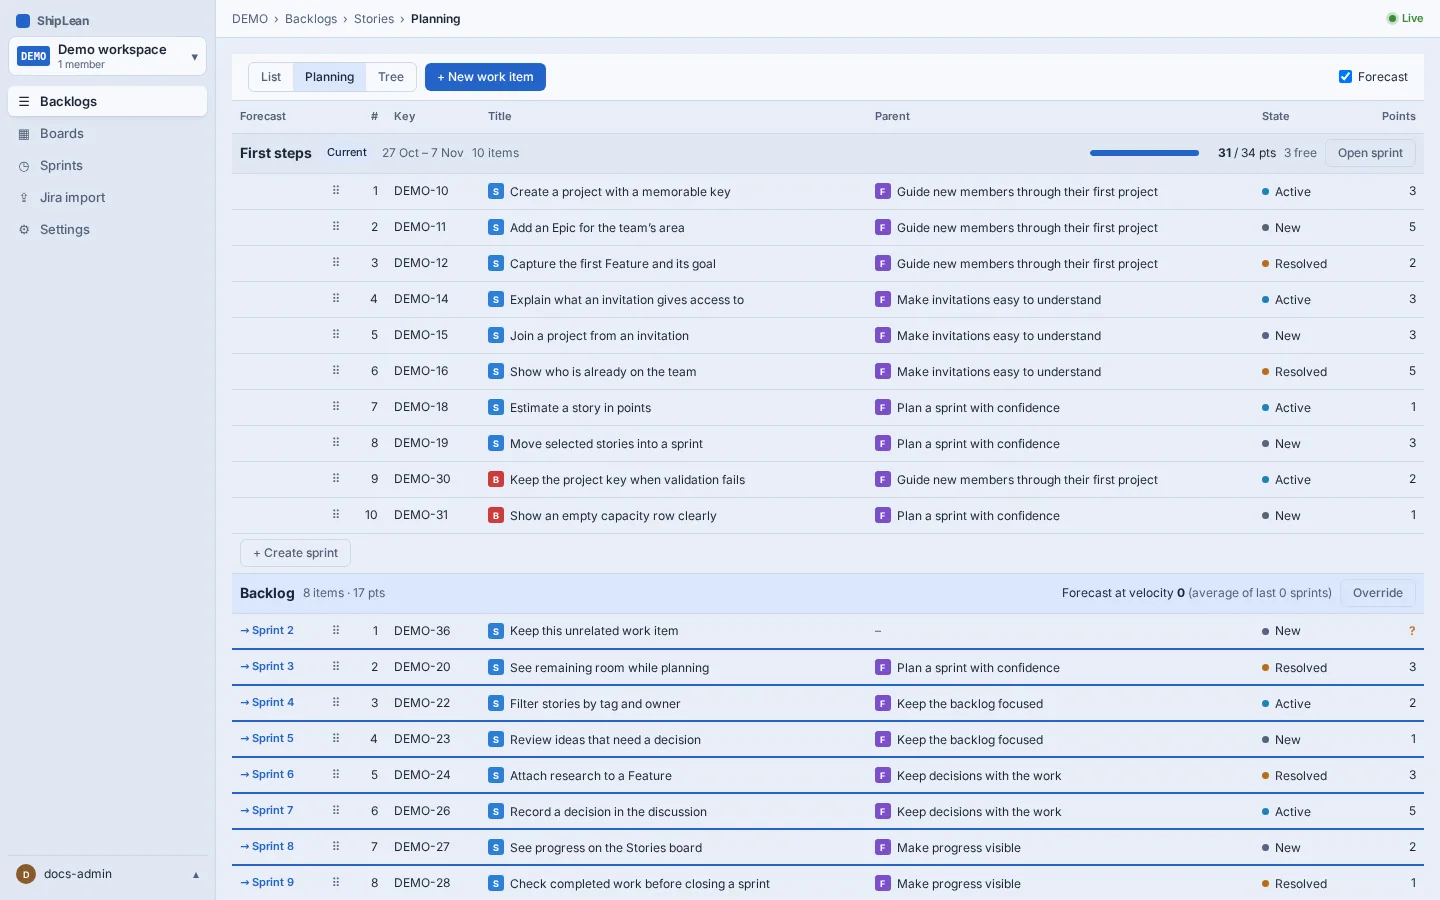Viewport: 1440px width, 900px height.
Task: Click the Settings gear icon in sidebar
Action: point(24,230)
